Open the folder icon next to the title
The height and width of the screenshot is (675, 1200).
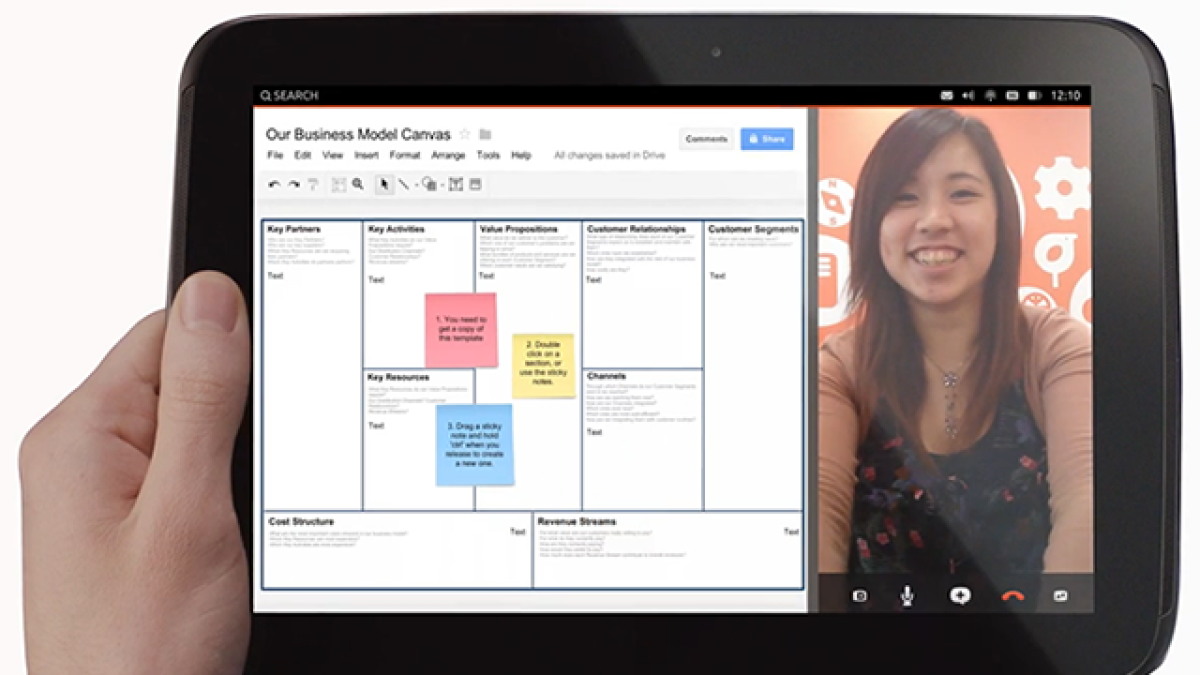tap(485, 134)
